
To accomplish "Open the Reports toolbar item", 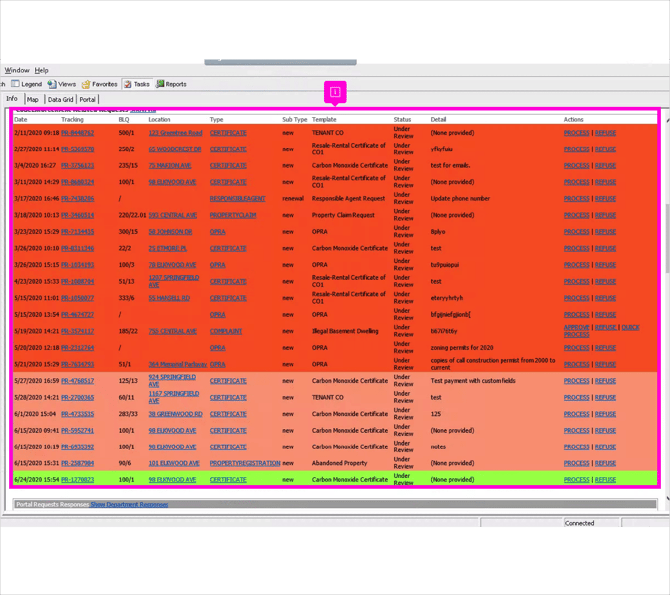I will click(x=171, y=84).
